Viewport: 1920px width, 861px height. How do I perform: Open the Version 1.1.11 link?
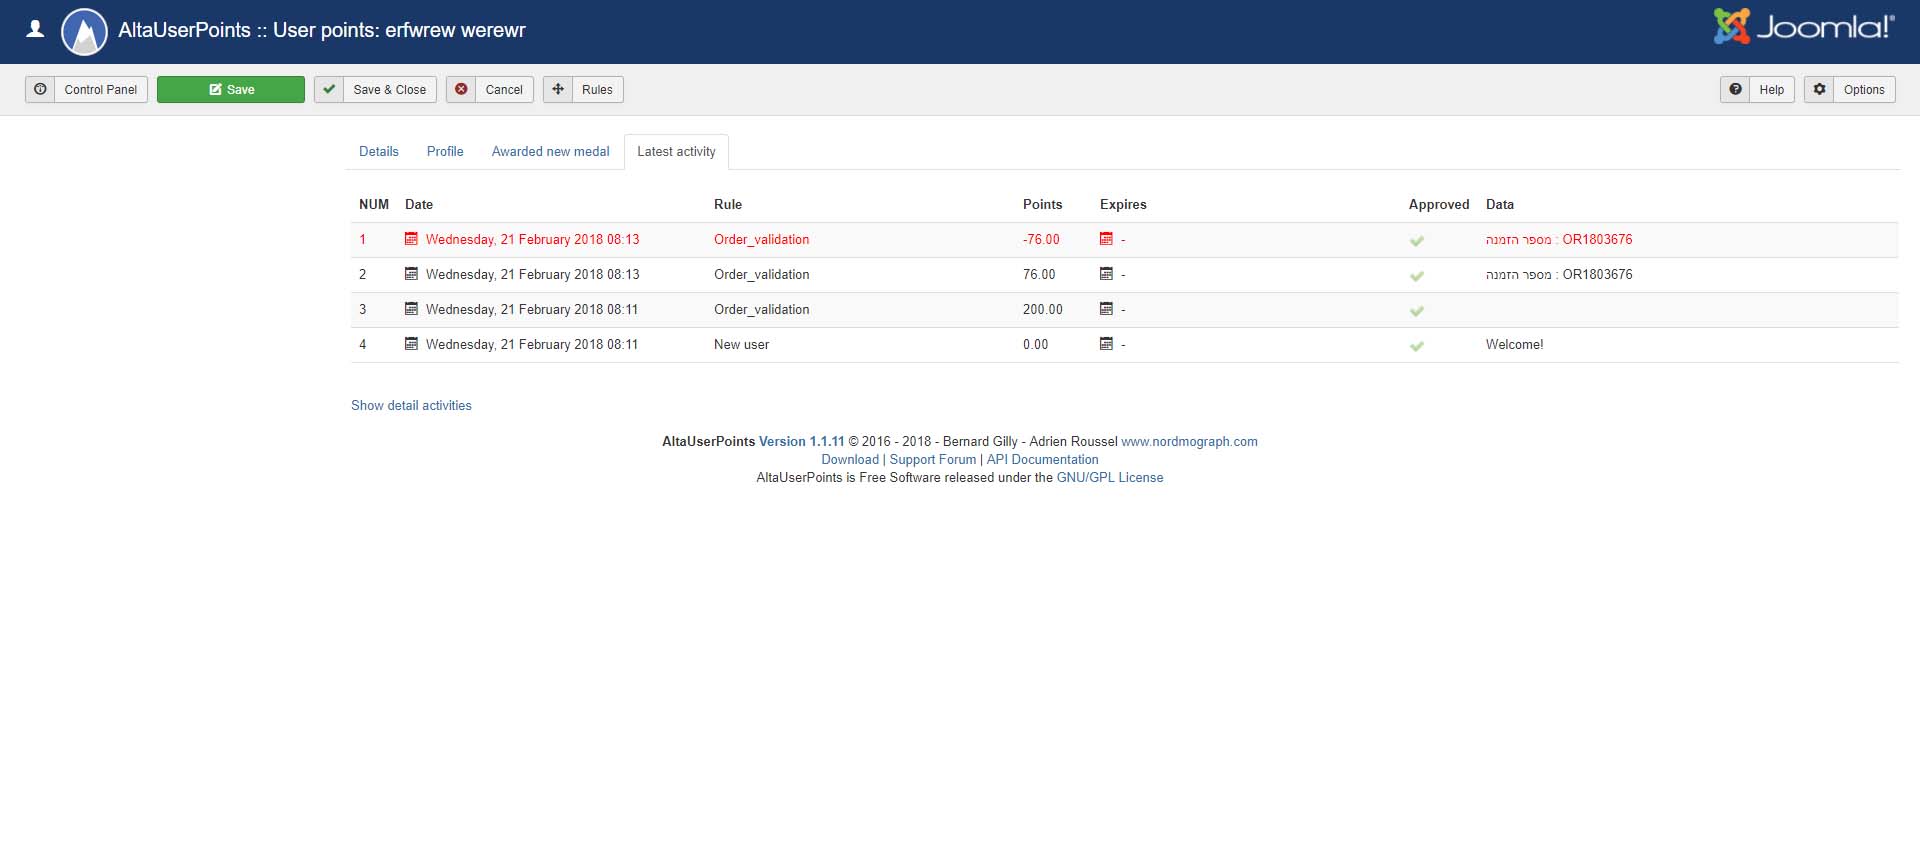tap(802, 441)
